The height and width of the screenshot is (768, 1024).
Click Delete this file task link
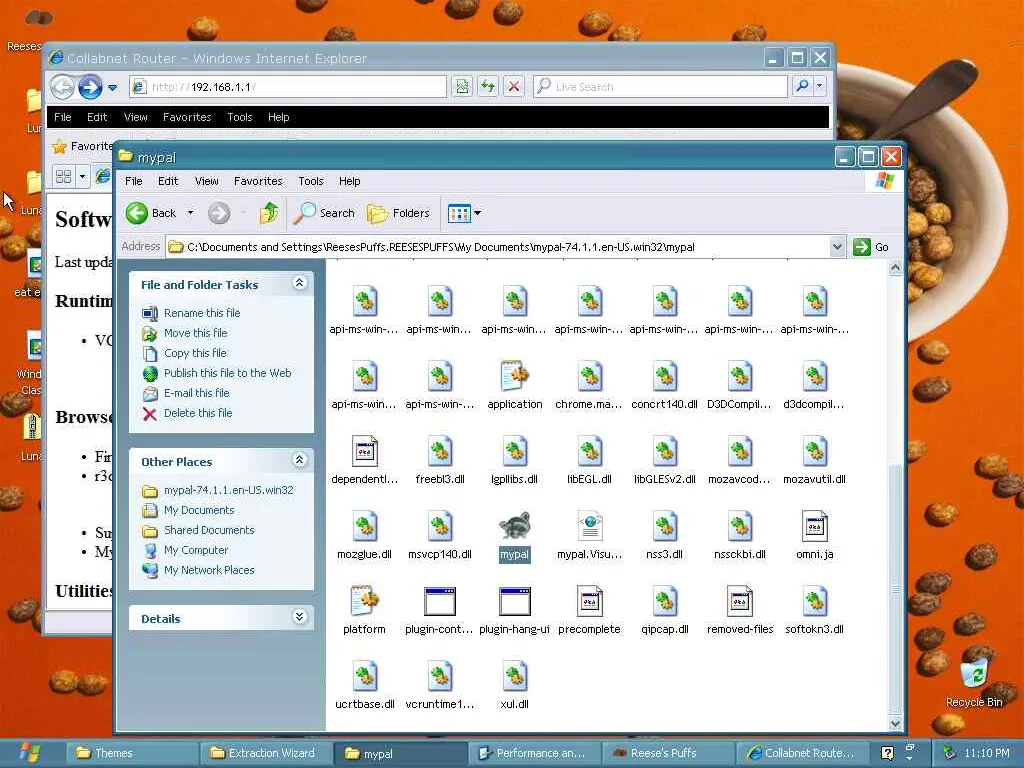pyautogui.click(x=198, y=413)
